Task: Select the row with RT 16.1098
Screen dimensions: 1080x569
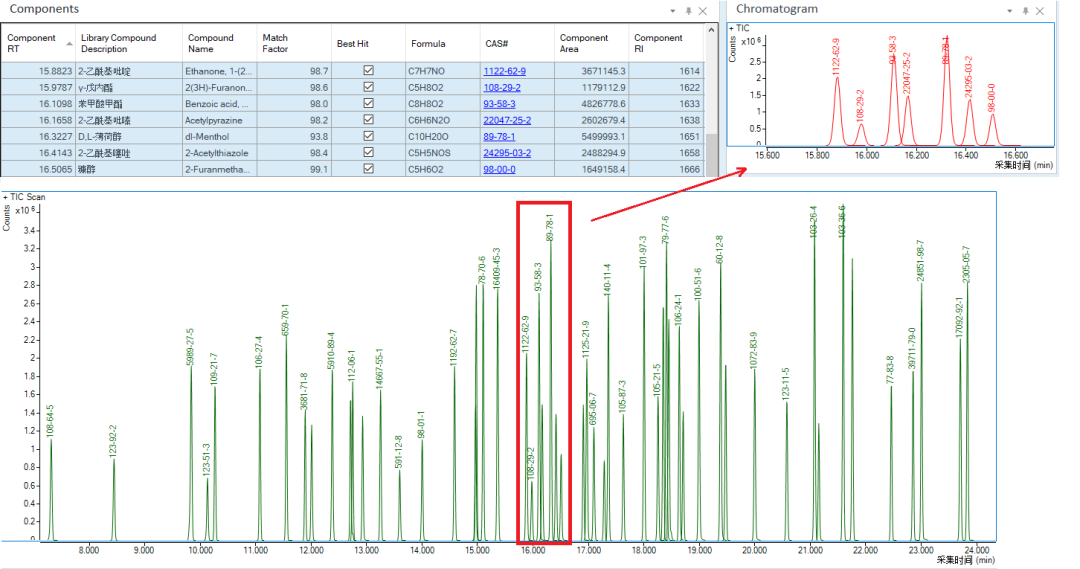Action: 353,104
